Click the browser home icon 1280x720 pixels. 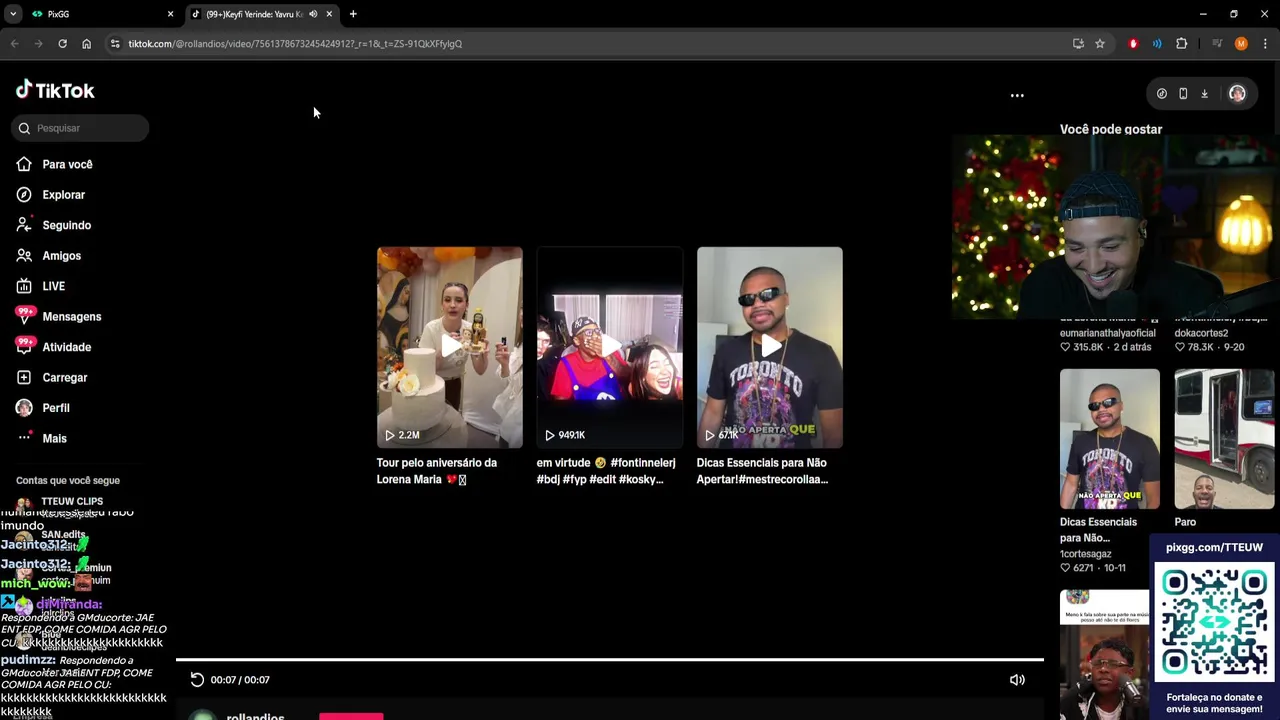click(86, 44)
